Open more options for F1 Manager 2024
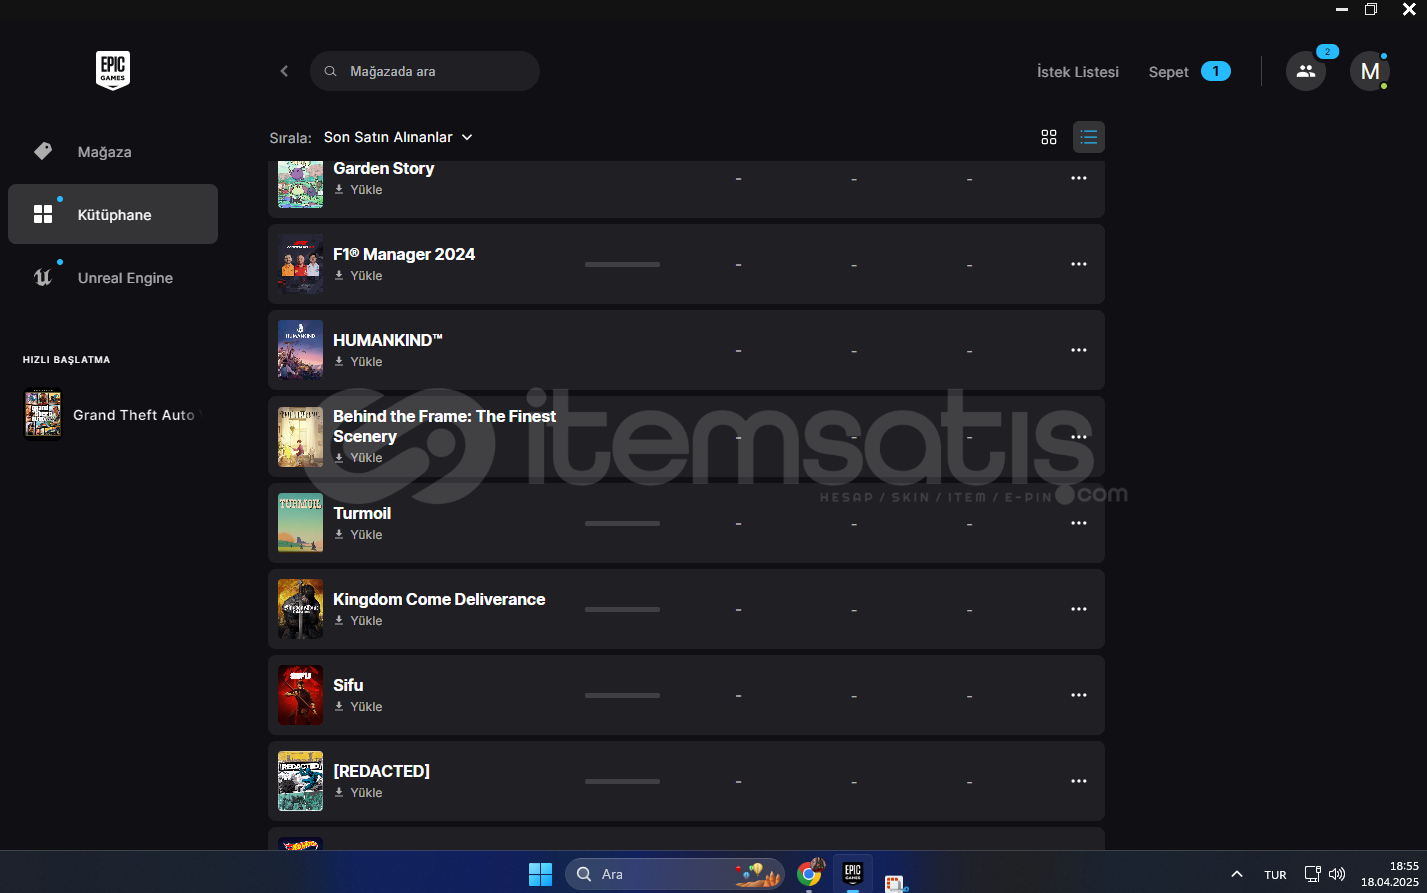 click(1079, 264)
